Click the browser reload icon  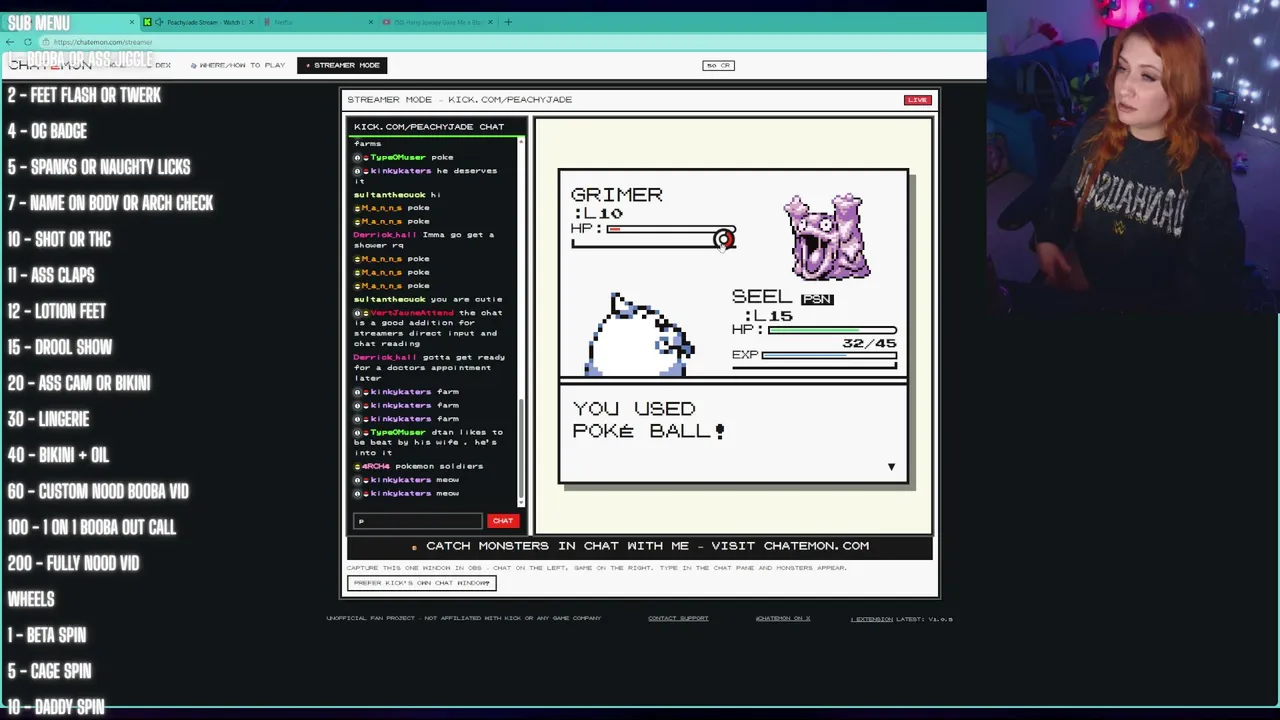(x=28, y=42)
